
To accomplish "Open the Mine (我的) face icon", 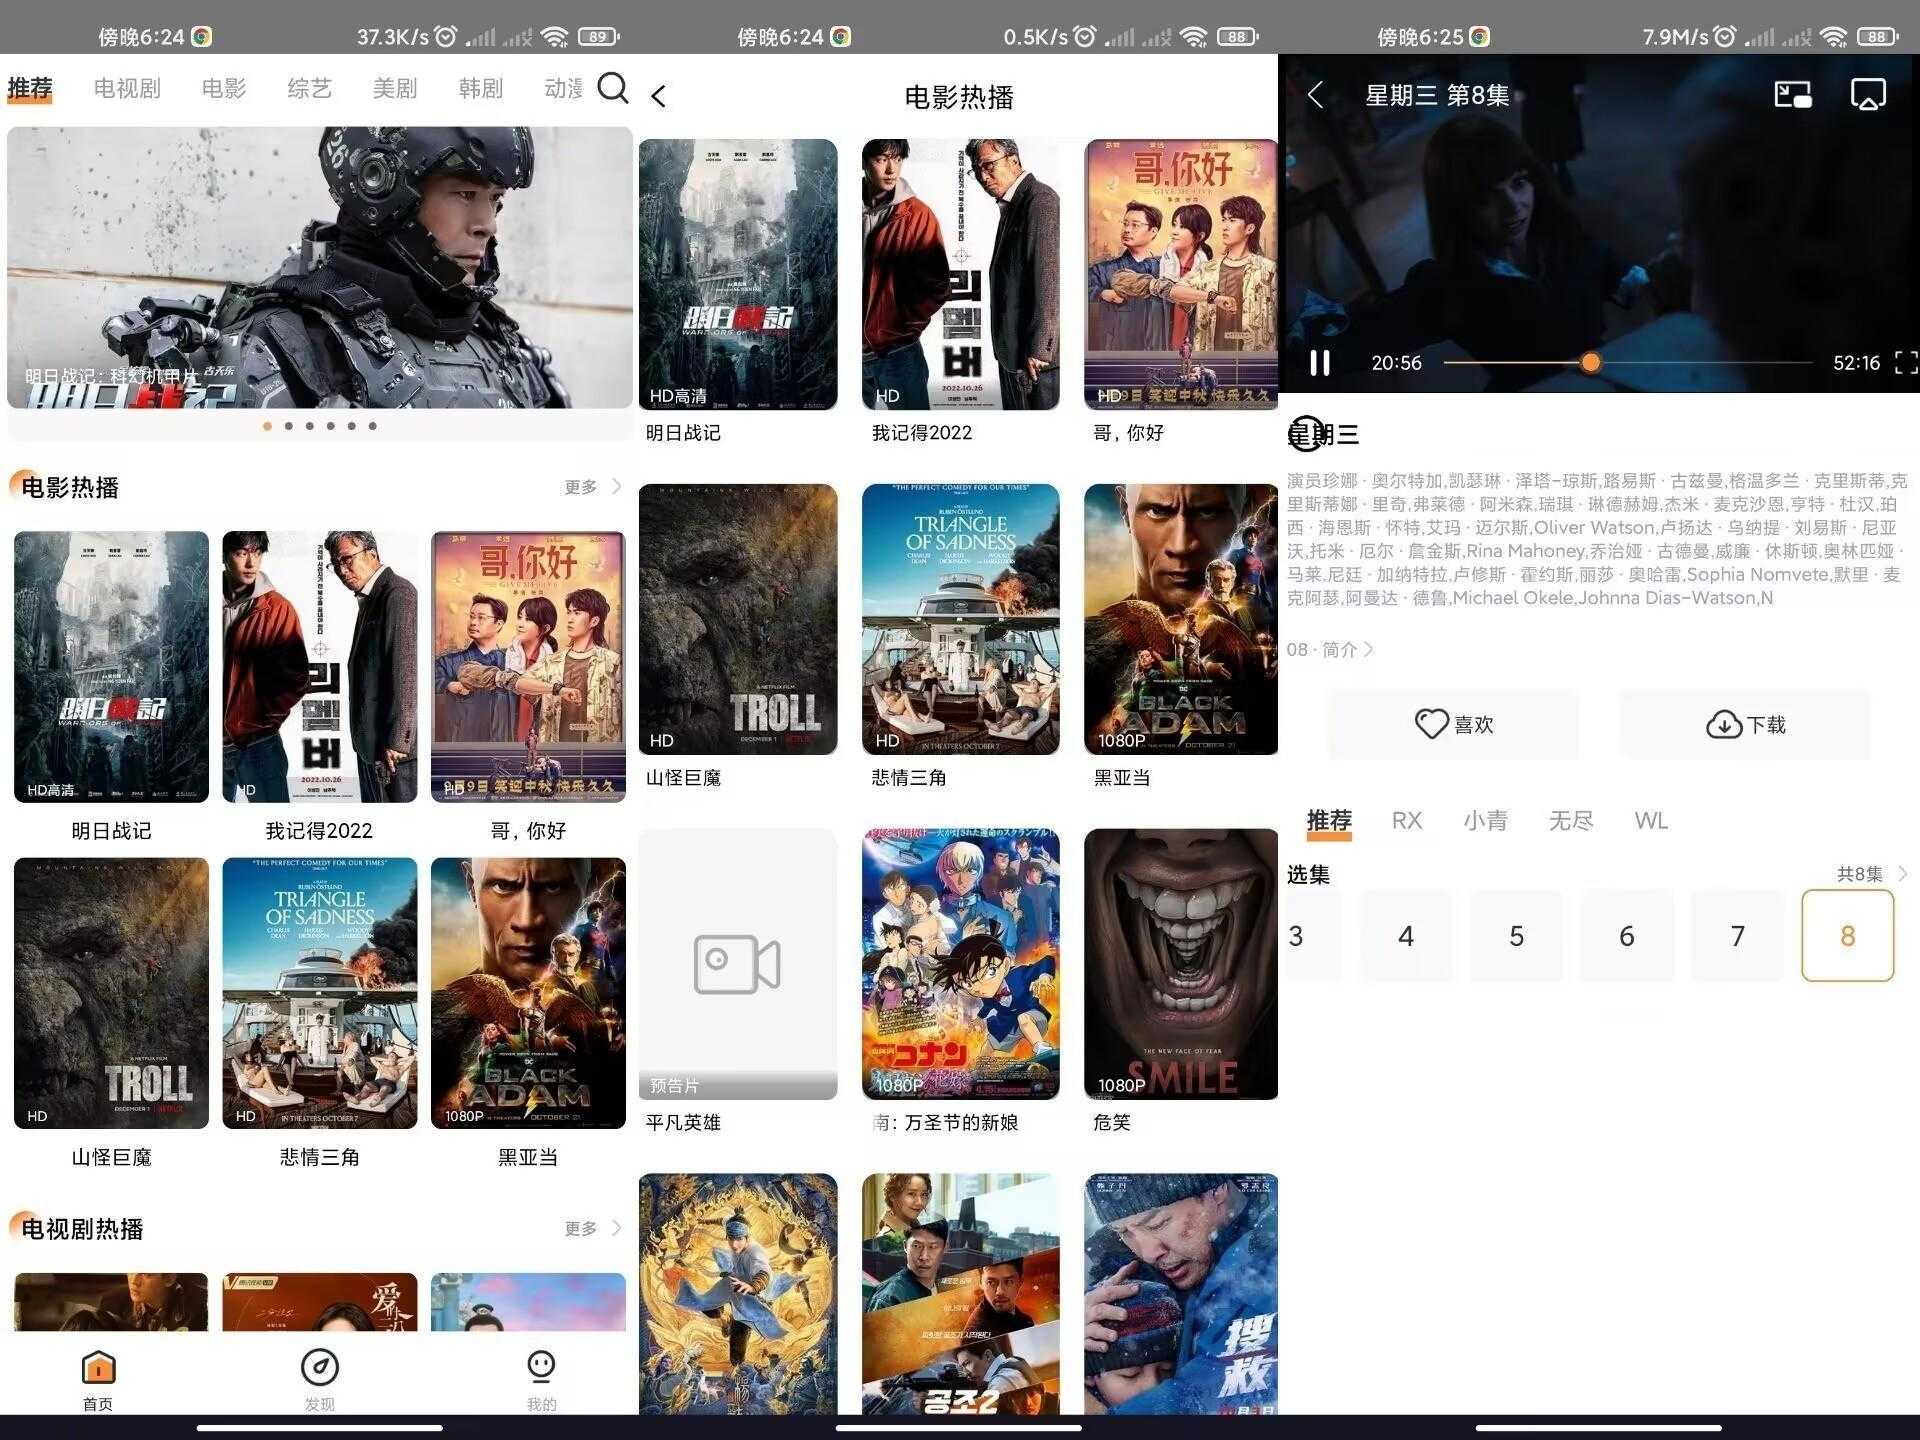I will (541, 1367).
